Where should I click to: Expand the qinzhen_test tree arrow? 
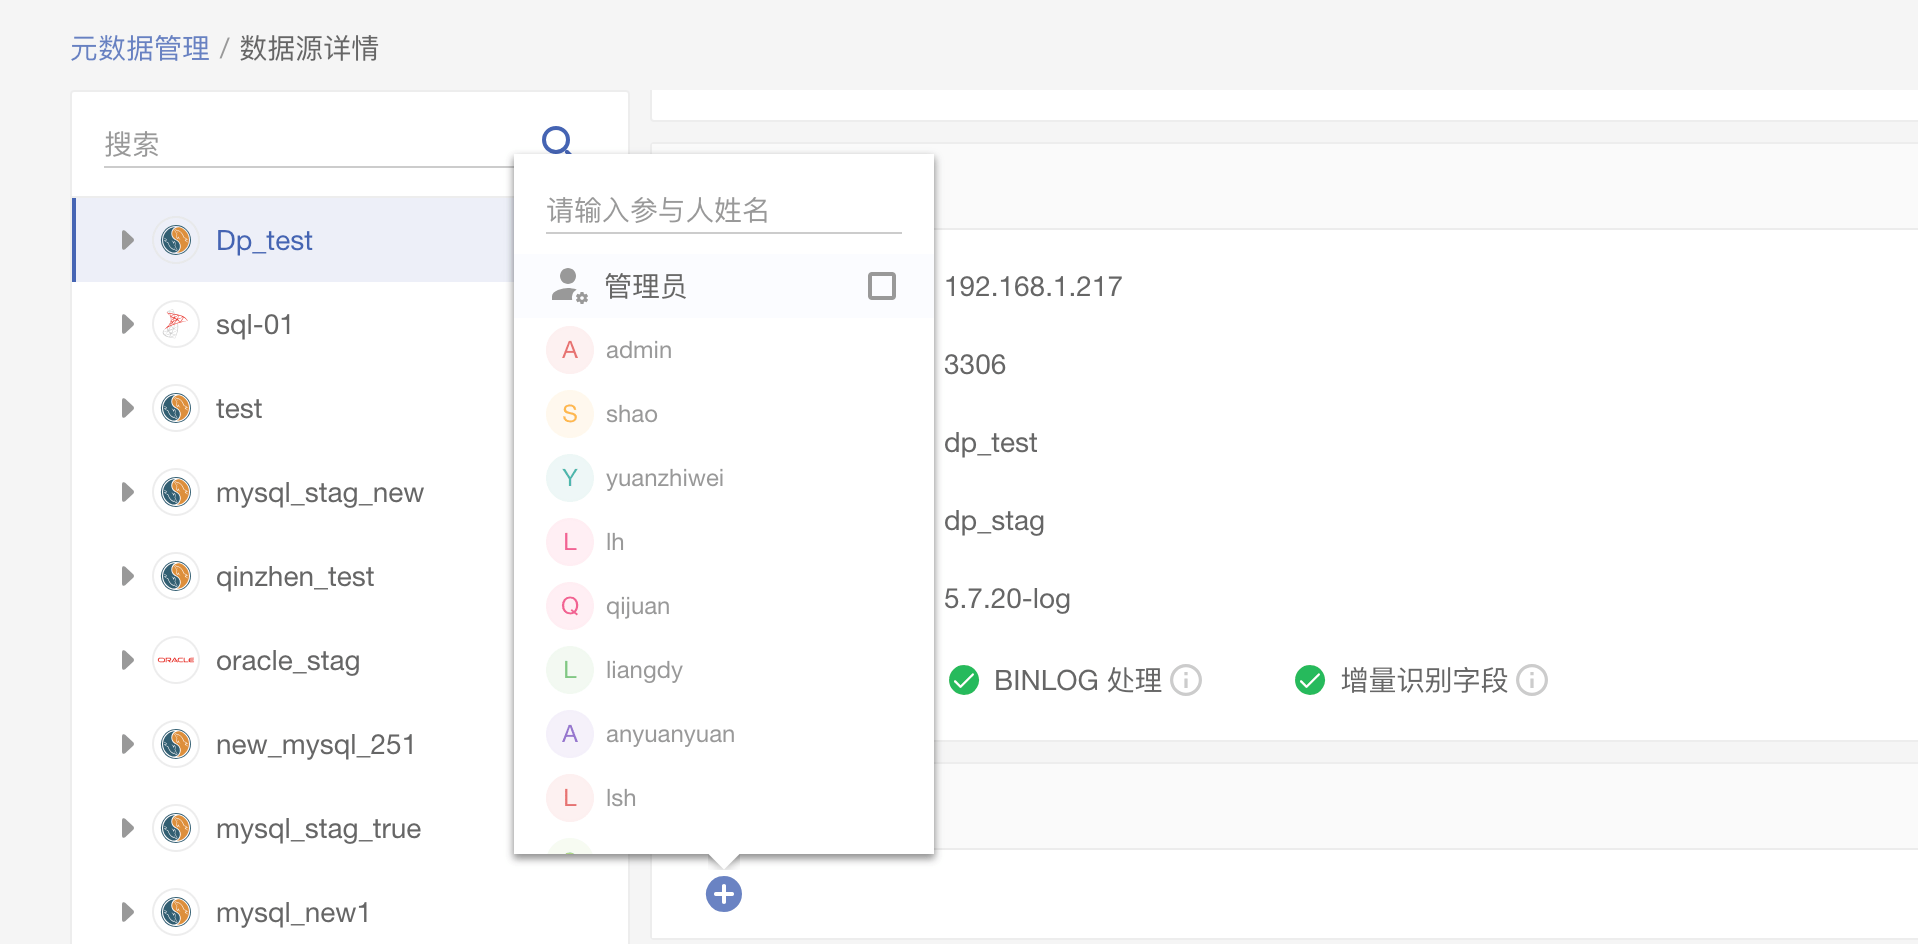click(x=127, y=577)
